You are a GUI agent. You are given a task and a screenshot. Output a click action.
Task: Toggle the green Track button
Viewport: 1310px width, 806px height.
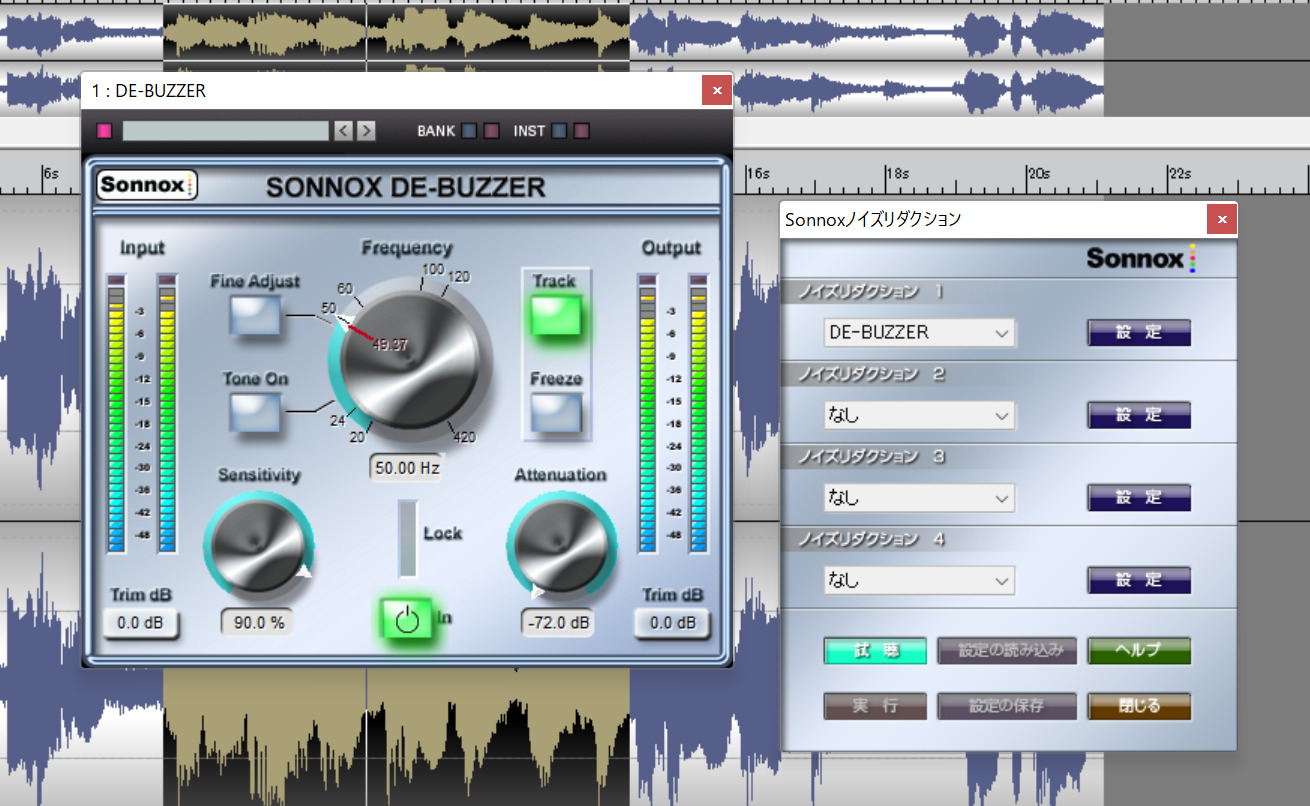pos(556,315)
